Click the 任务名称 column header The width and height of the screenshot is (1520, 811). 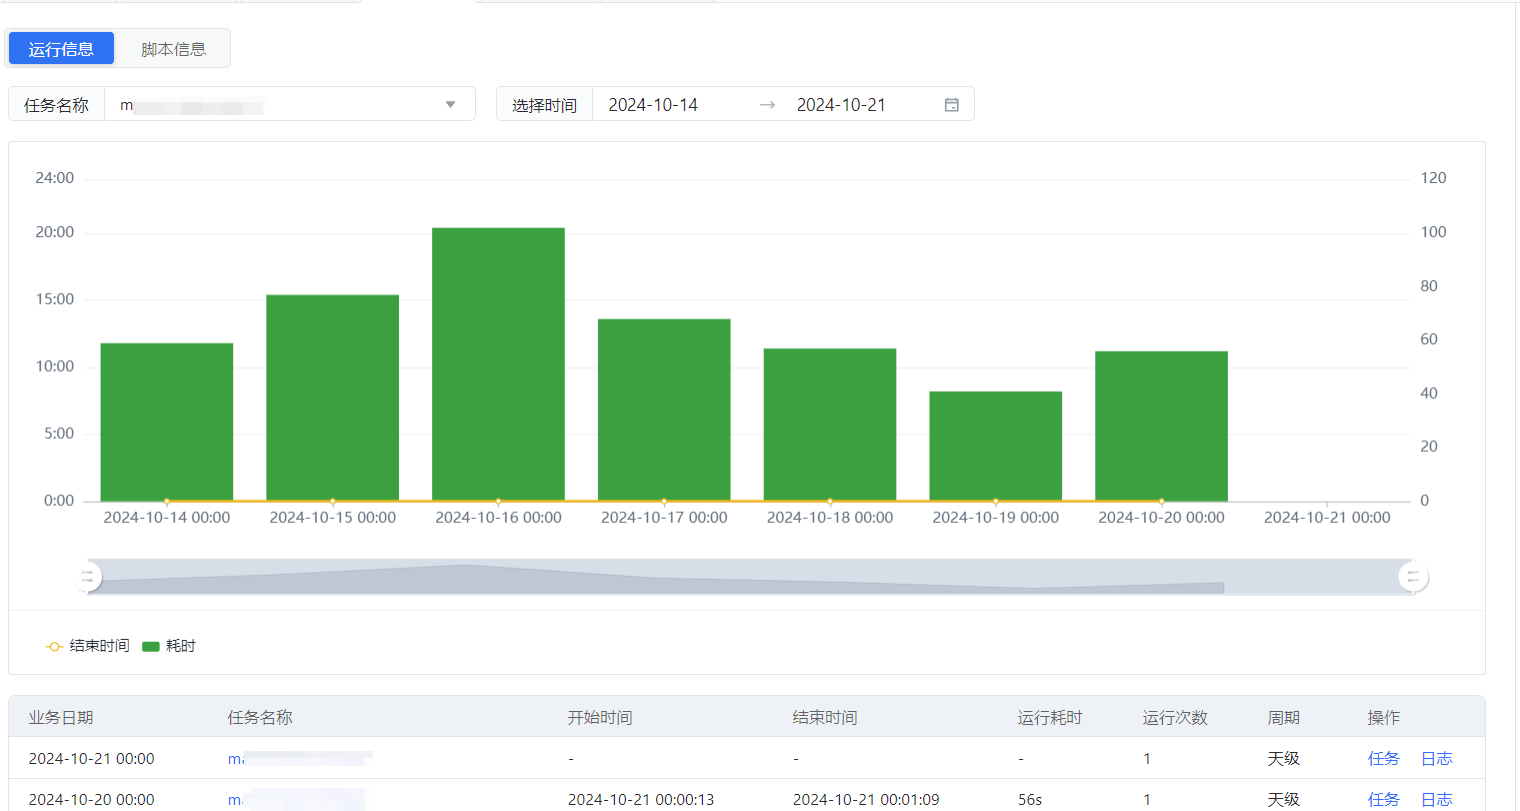[260, 718]
